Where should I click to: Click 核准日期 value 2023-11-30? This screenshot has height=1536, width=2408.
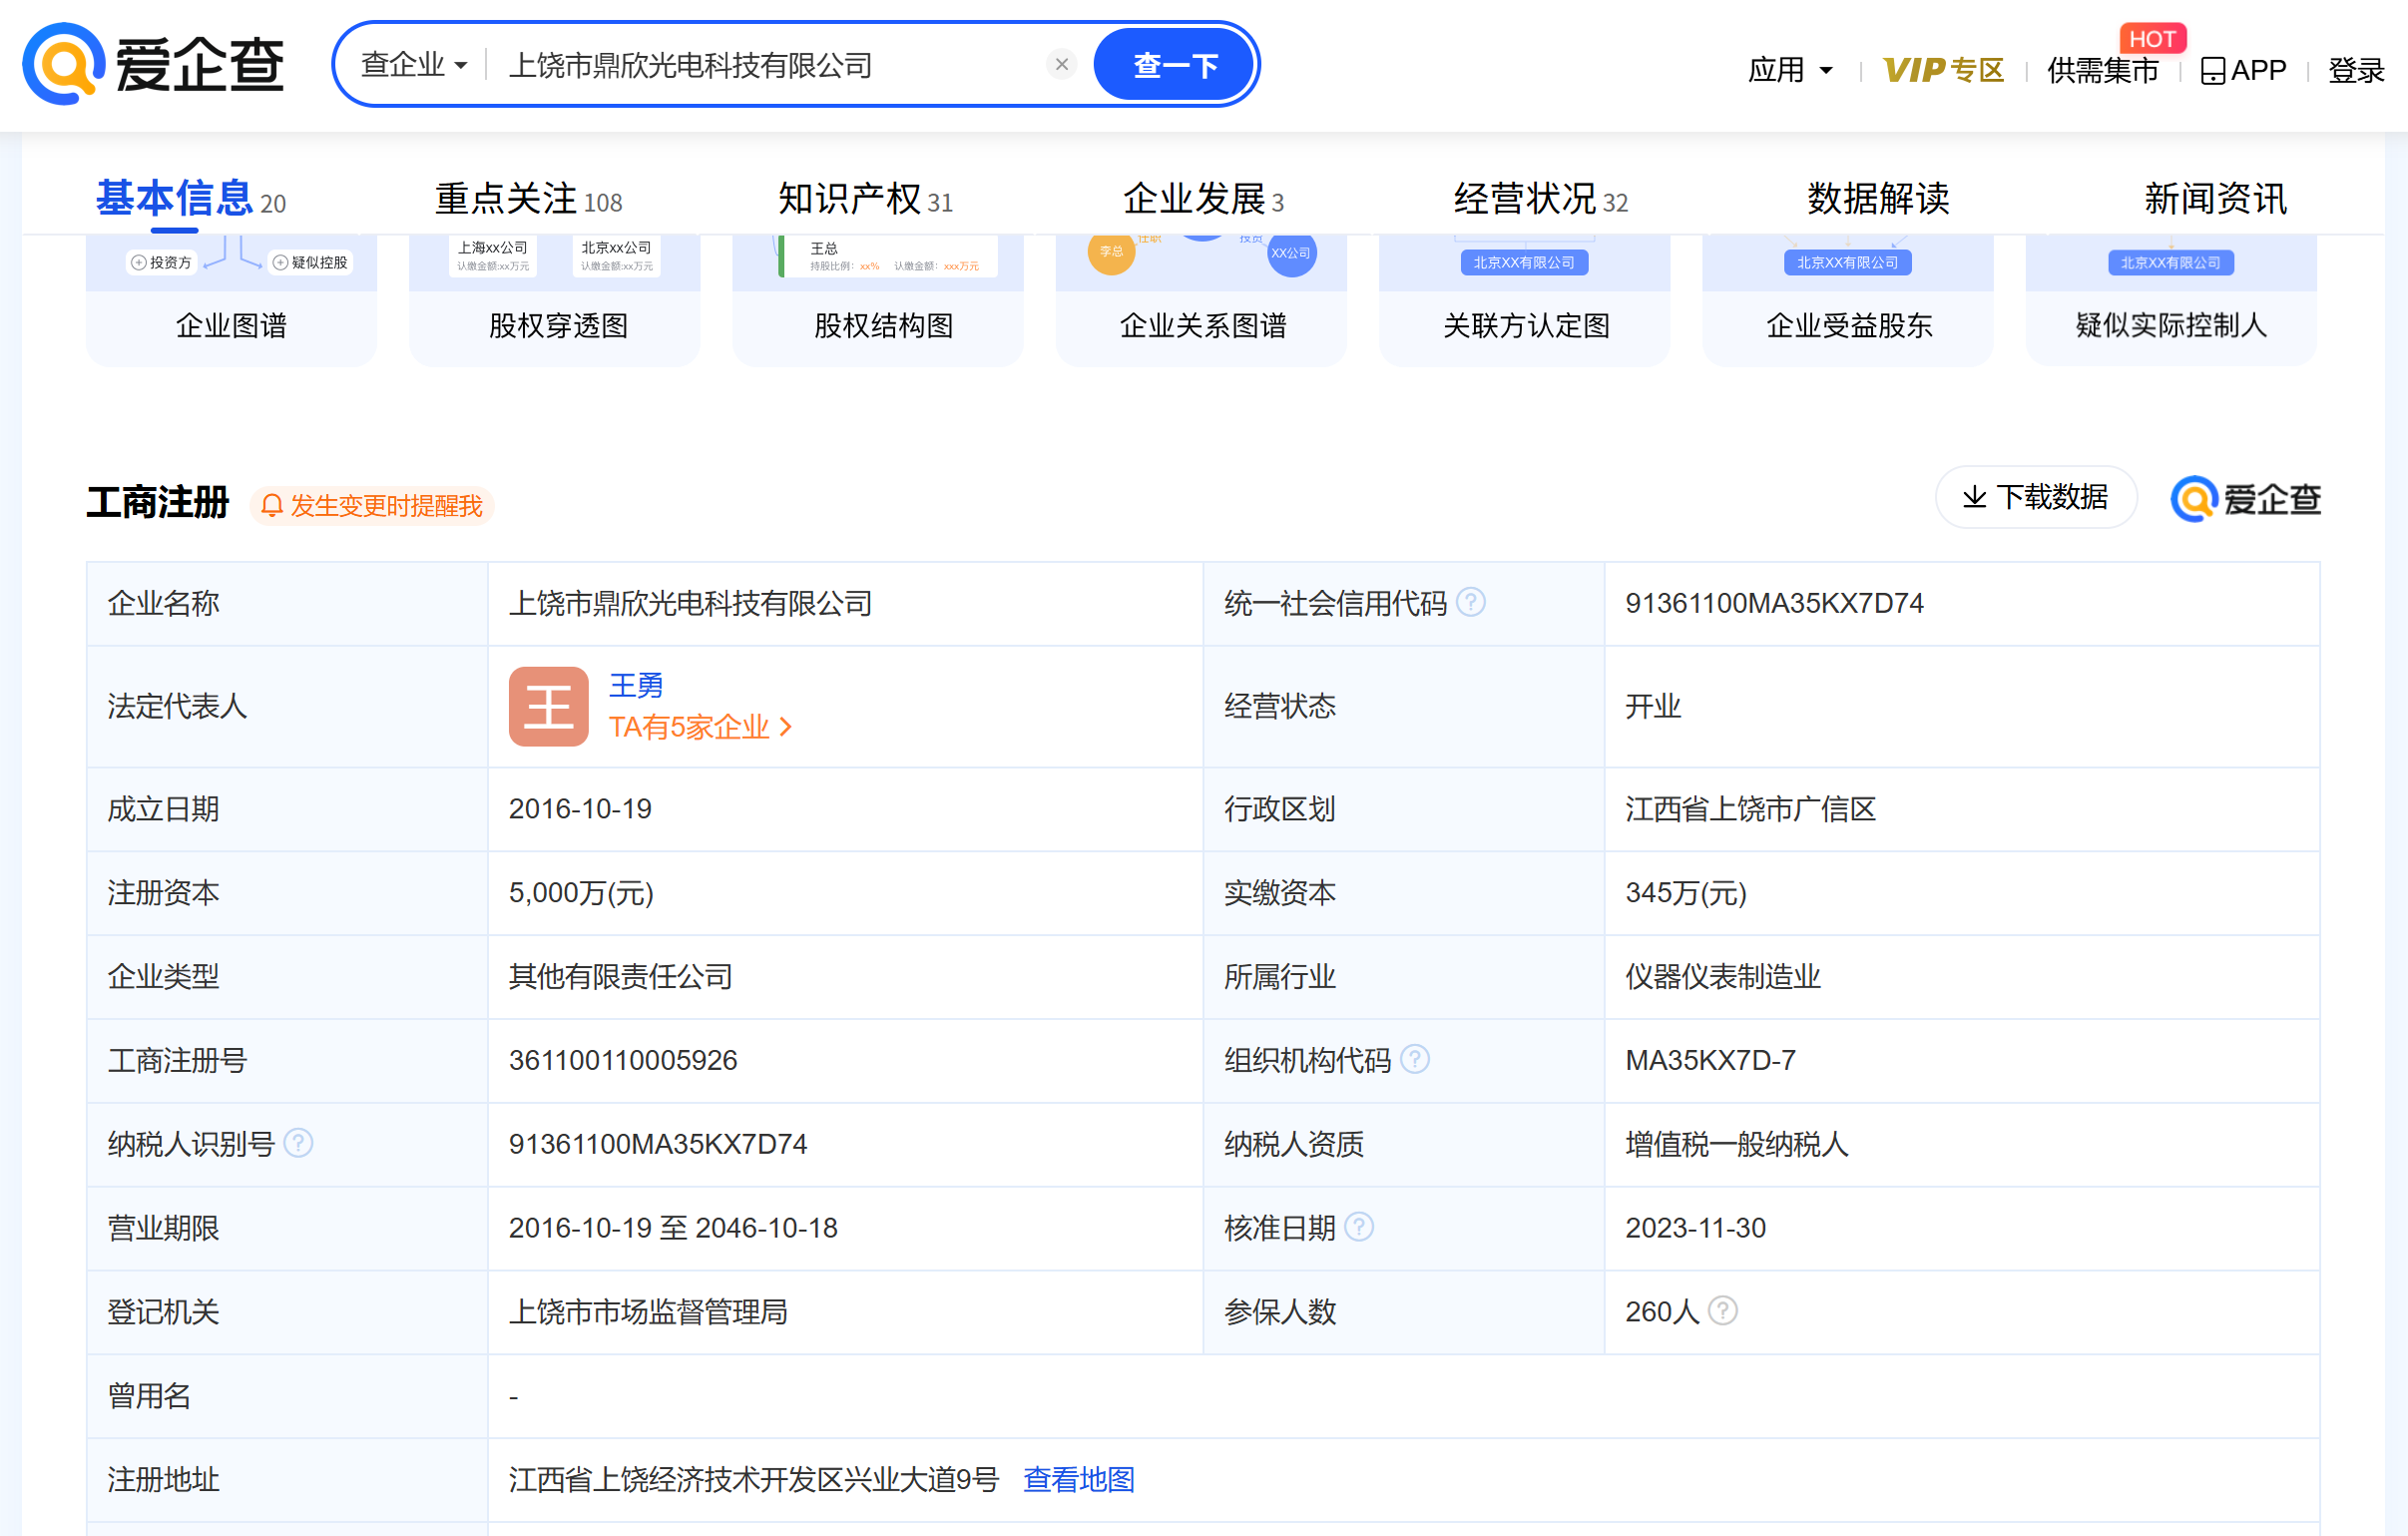1695,1228
